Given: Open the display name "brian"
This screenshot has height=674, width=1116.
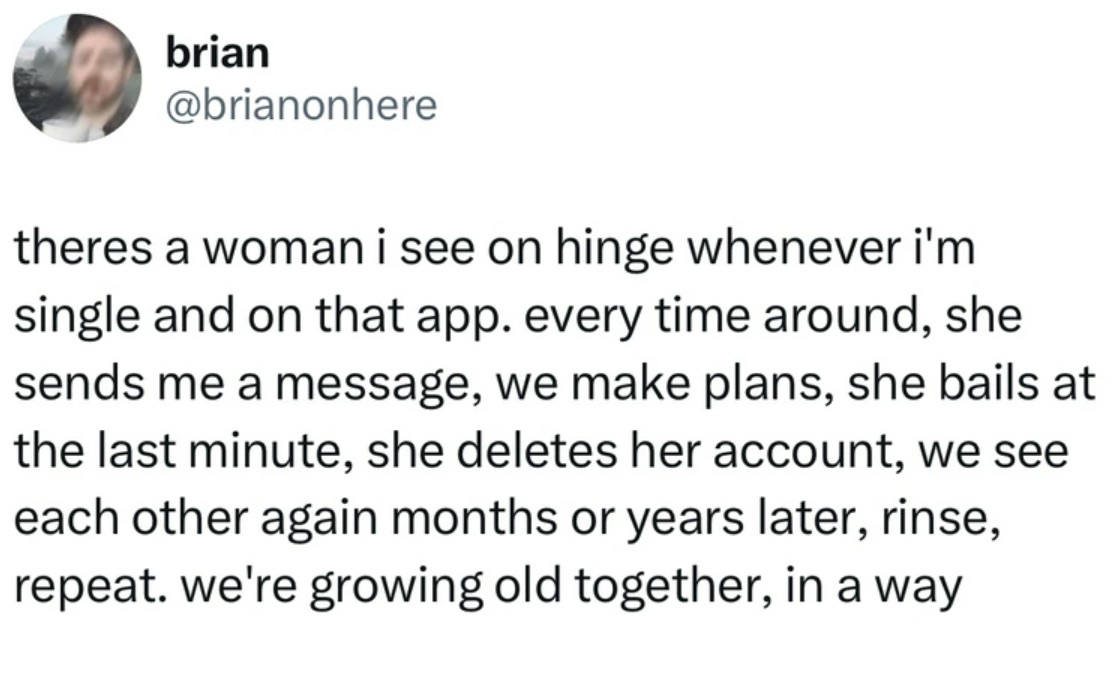Looking at the screenshot, I should [x=217, y=52].
